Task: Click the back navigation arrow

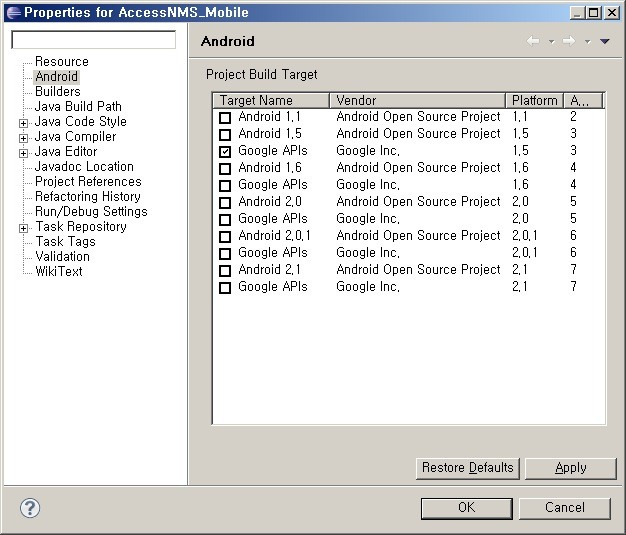Action: coord(533,41)
